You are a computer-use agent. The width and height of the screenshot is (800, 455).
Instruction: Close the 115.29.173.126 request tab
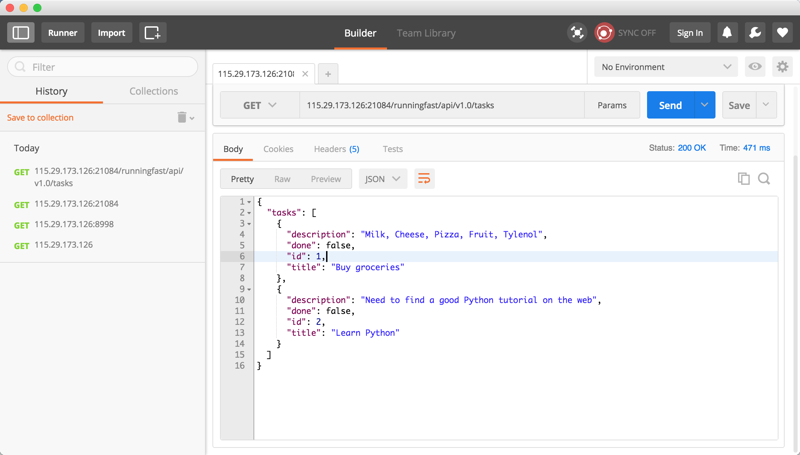[305, 74]
